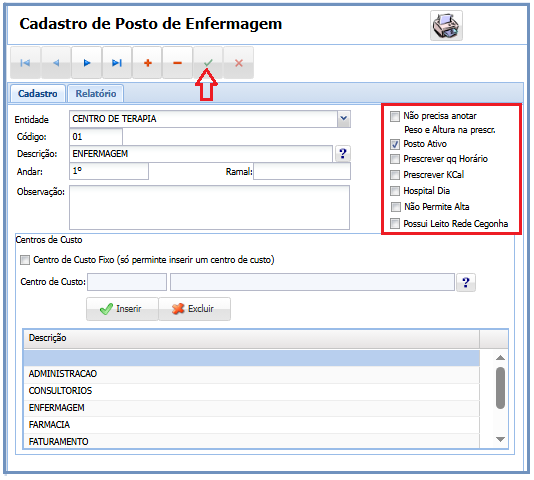Image resolution: width=534 pixels, height=480 pixels.
Task: Delete record with the minus icon
Action: click(x=177, y=63)
